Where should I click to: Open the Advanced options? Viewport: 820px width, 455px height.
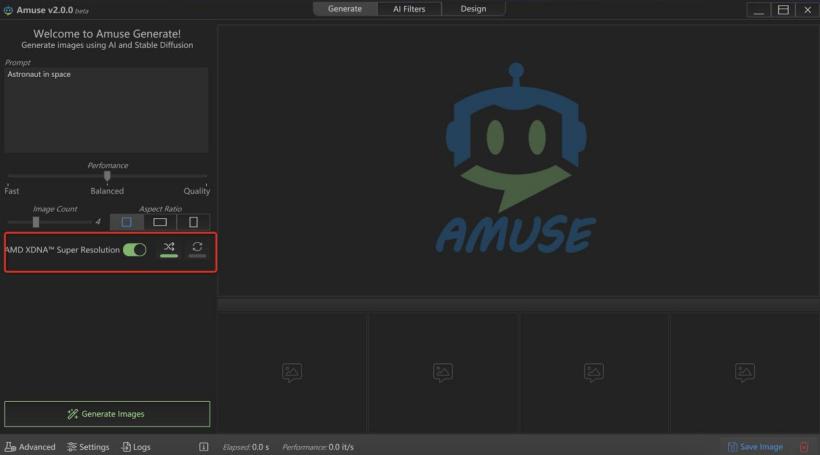tap(30, 447)
